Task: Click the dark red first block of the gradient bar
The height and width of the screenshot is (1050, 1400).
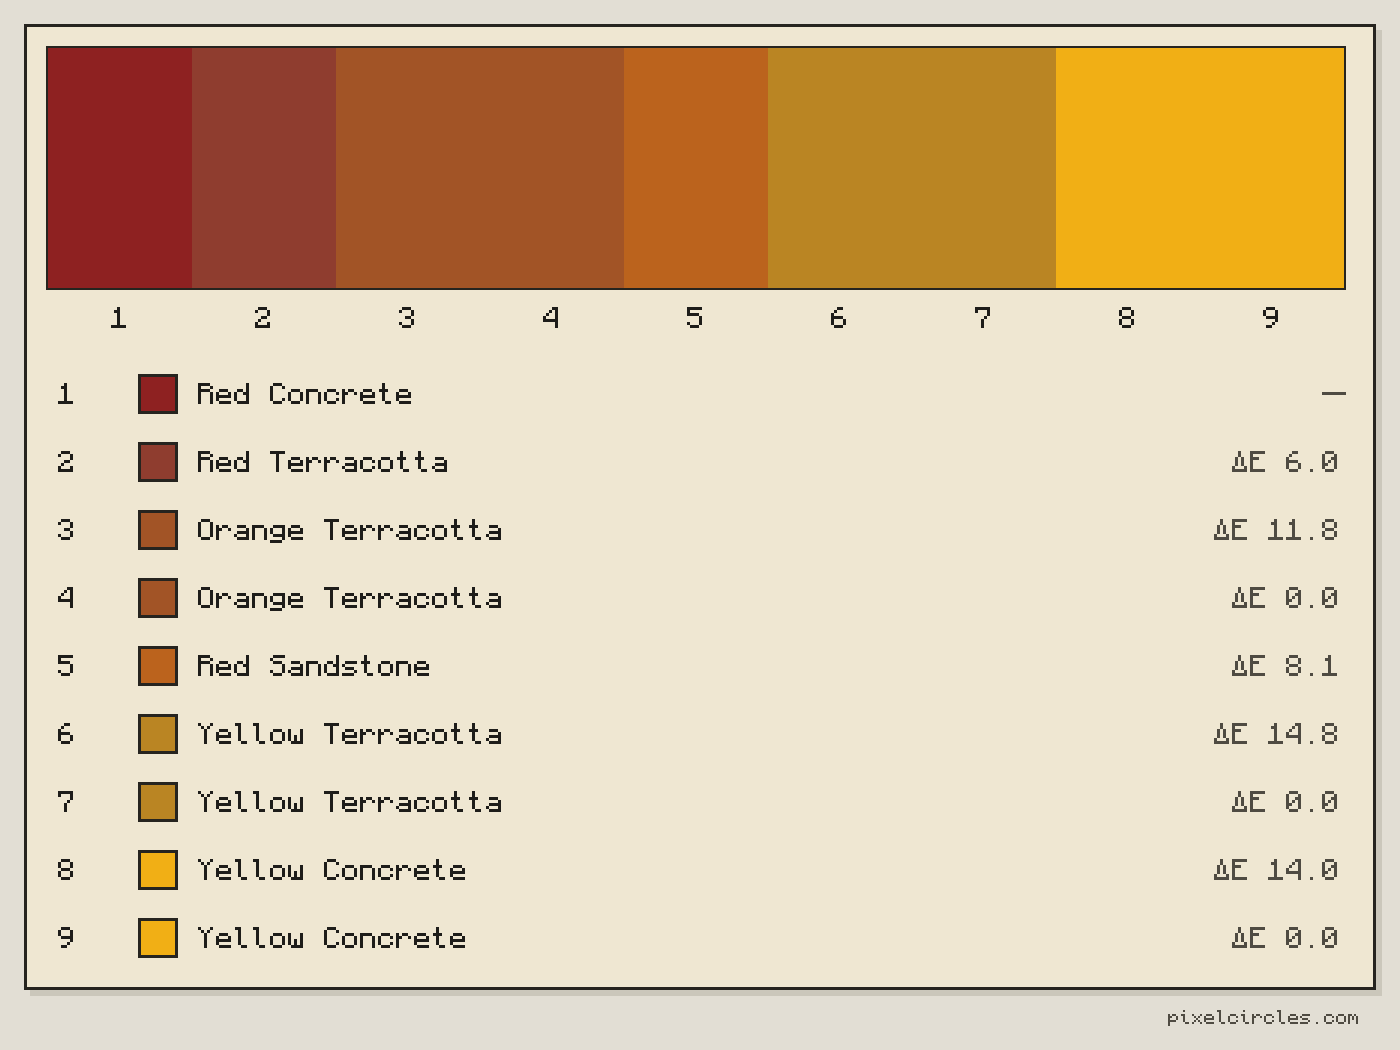Action: click(x=120, y=168)
